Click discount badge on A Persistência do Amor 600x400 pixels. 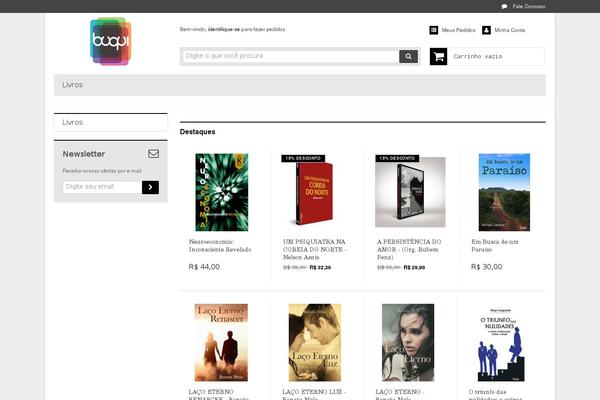click(x=397, y=158)
